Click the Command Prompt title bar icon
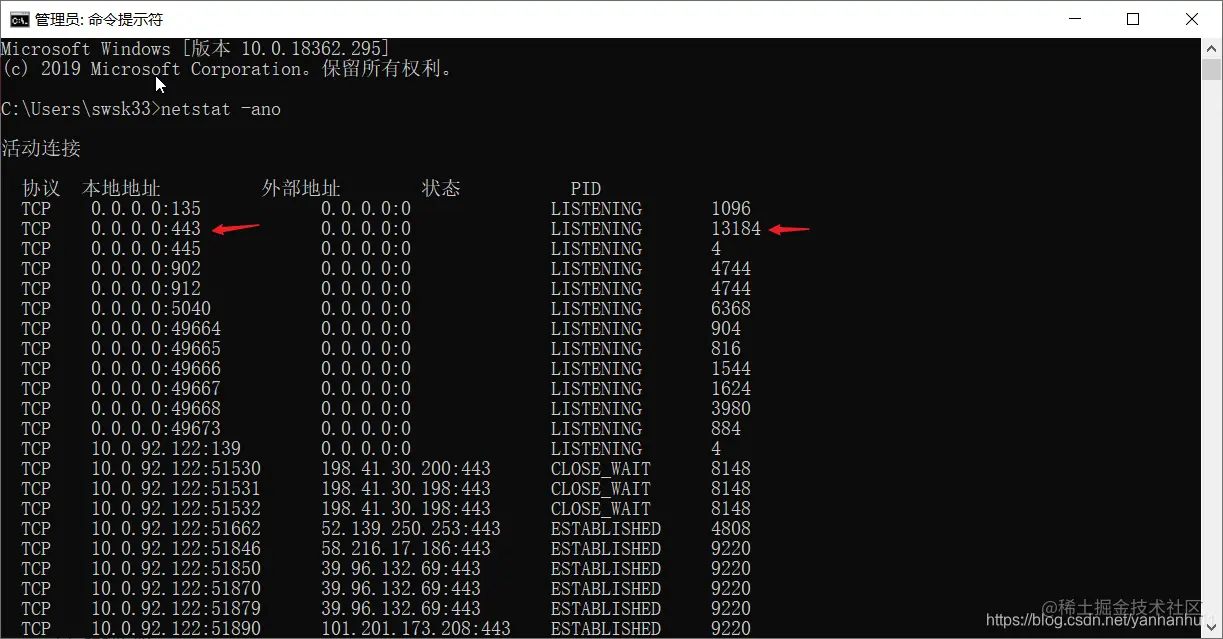 pyautogui.click(x=19, y=19)
